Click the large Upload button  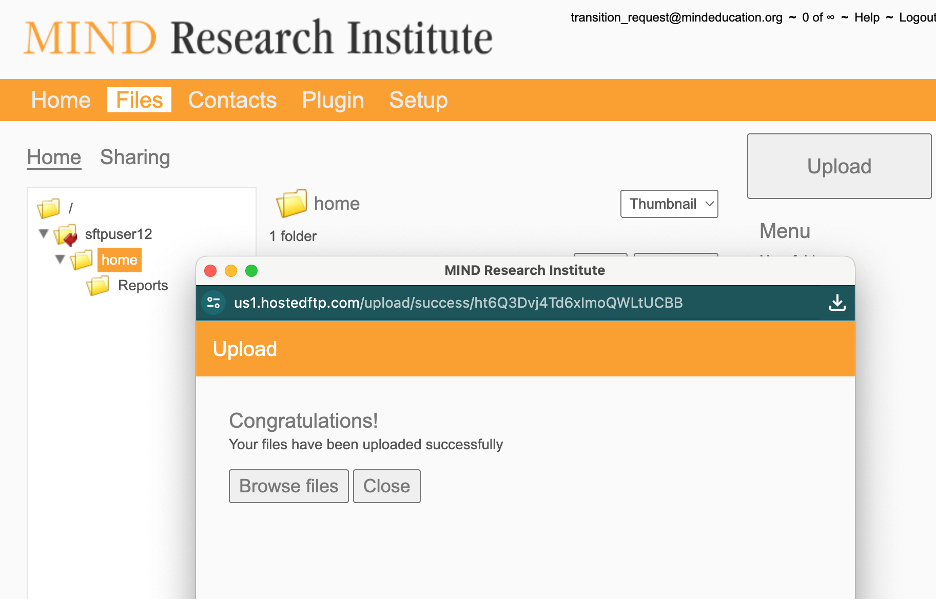click(x=839, y=166)
